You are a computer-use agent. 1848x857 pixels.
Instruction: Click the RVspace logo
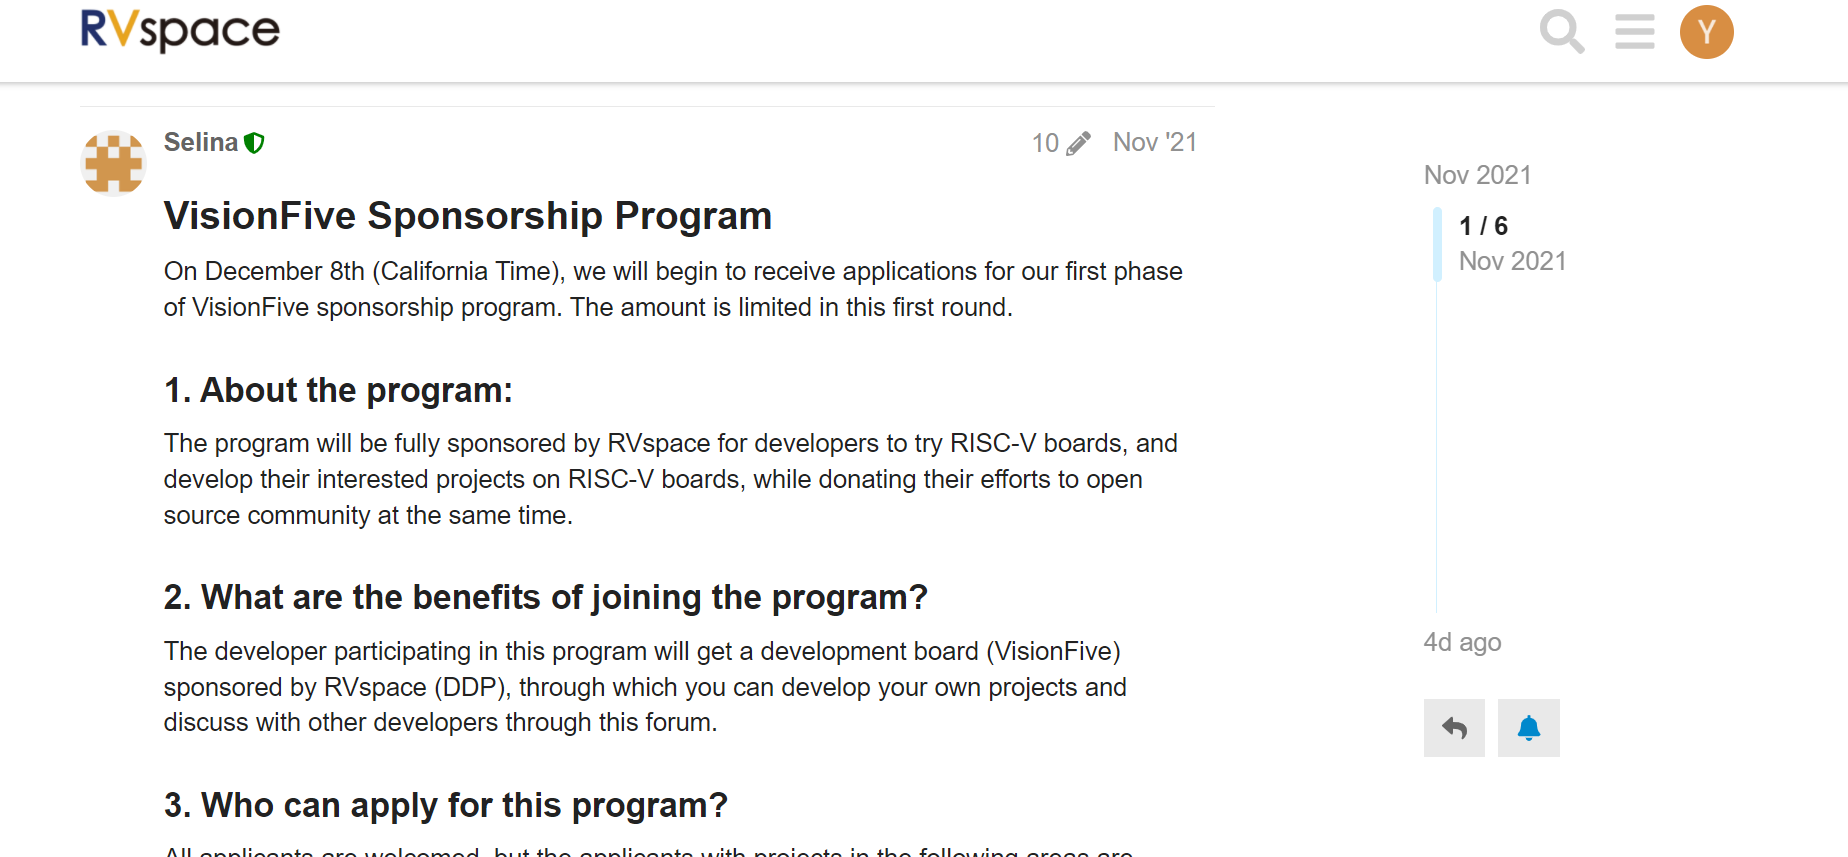(180, 30)
